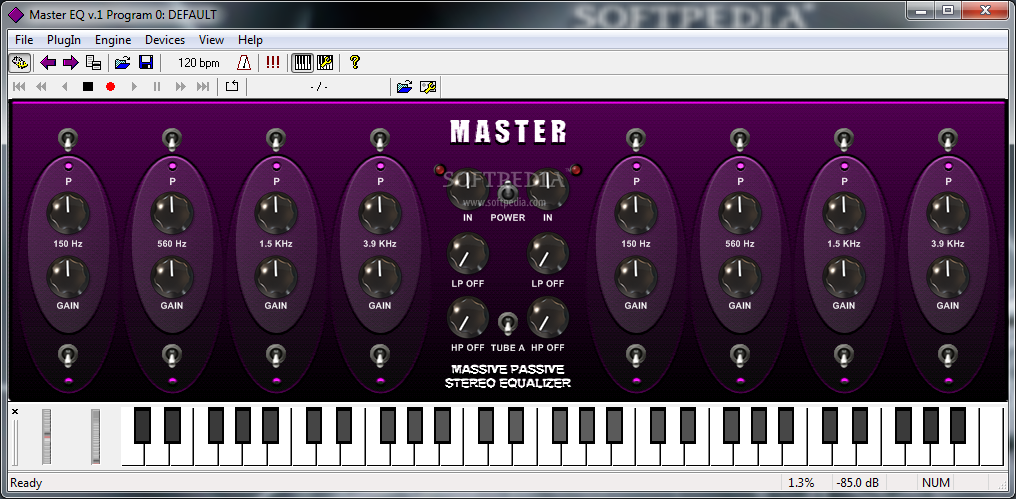Image resolution: width=1016 pixels, height=499 pixels.
Task: Click the 1.3% CPU load status cell
Action: [x=801, y=483]
